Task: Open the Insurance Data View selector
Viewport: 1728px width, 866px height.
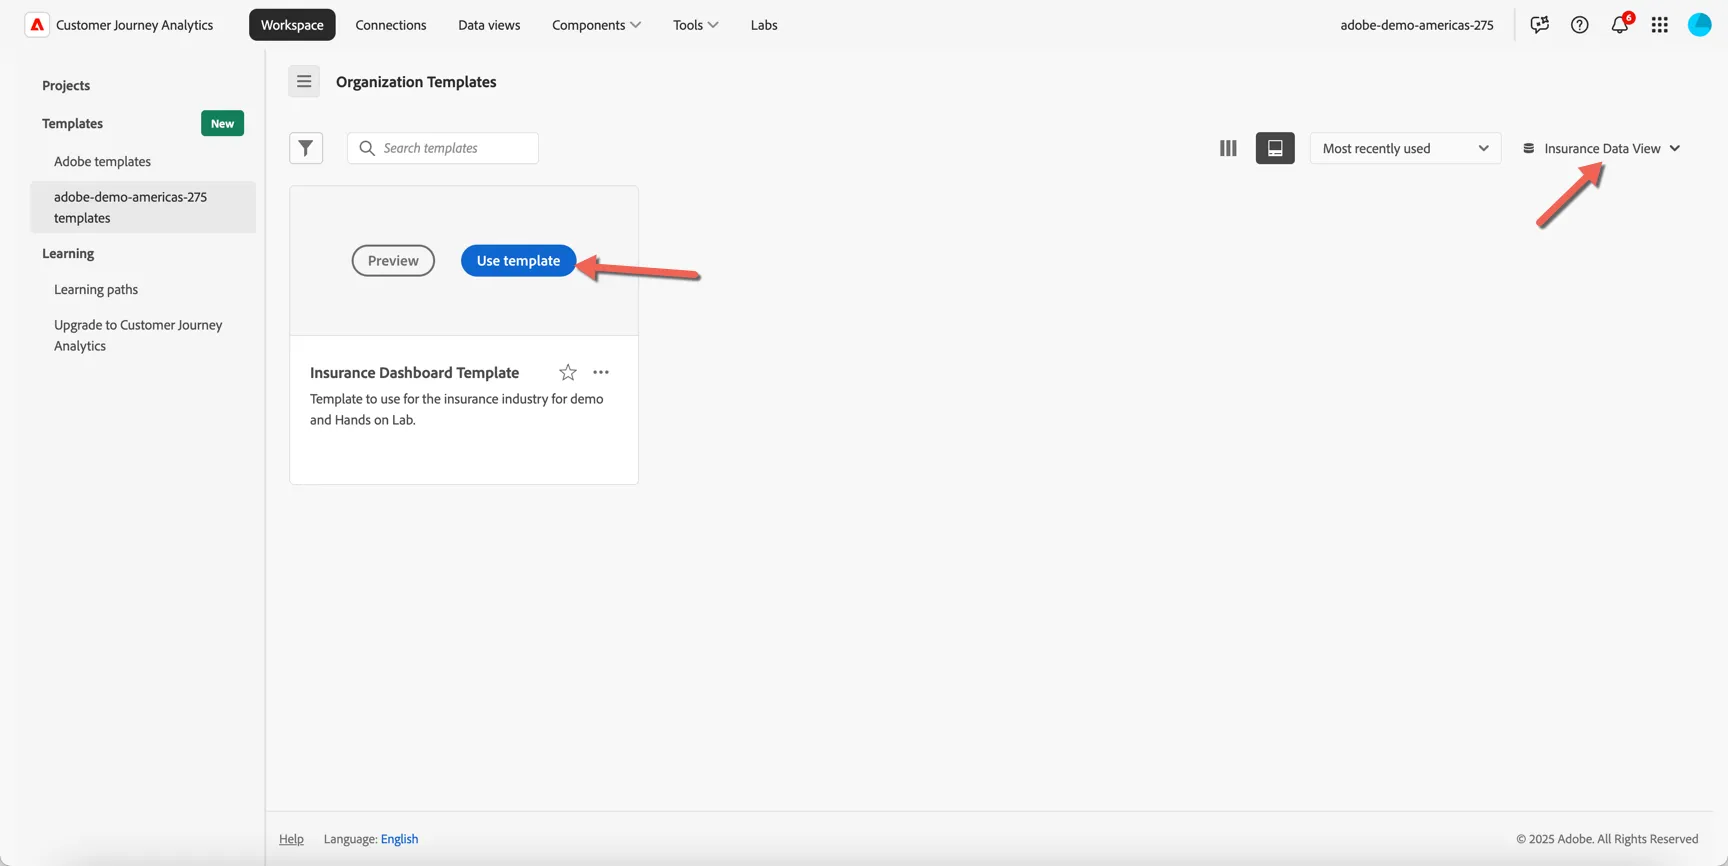Action: (1602, 148)
